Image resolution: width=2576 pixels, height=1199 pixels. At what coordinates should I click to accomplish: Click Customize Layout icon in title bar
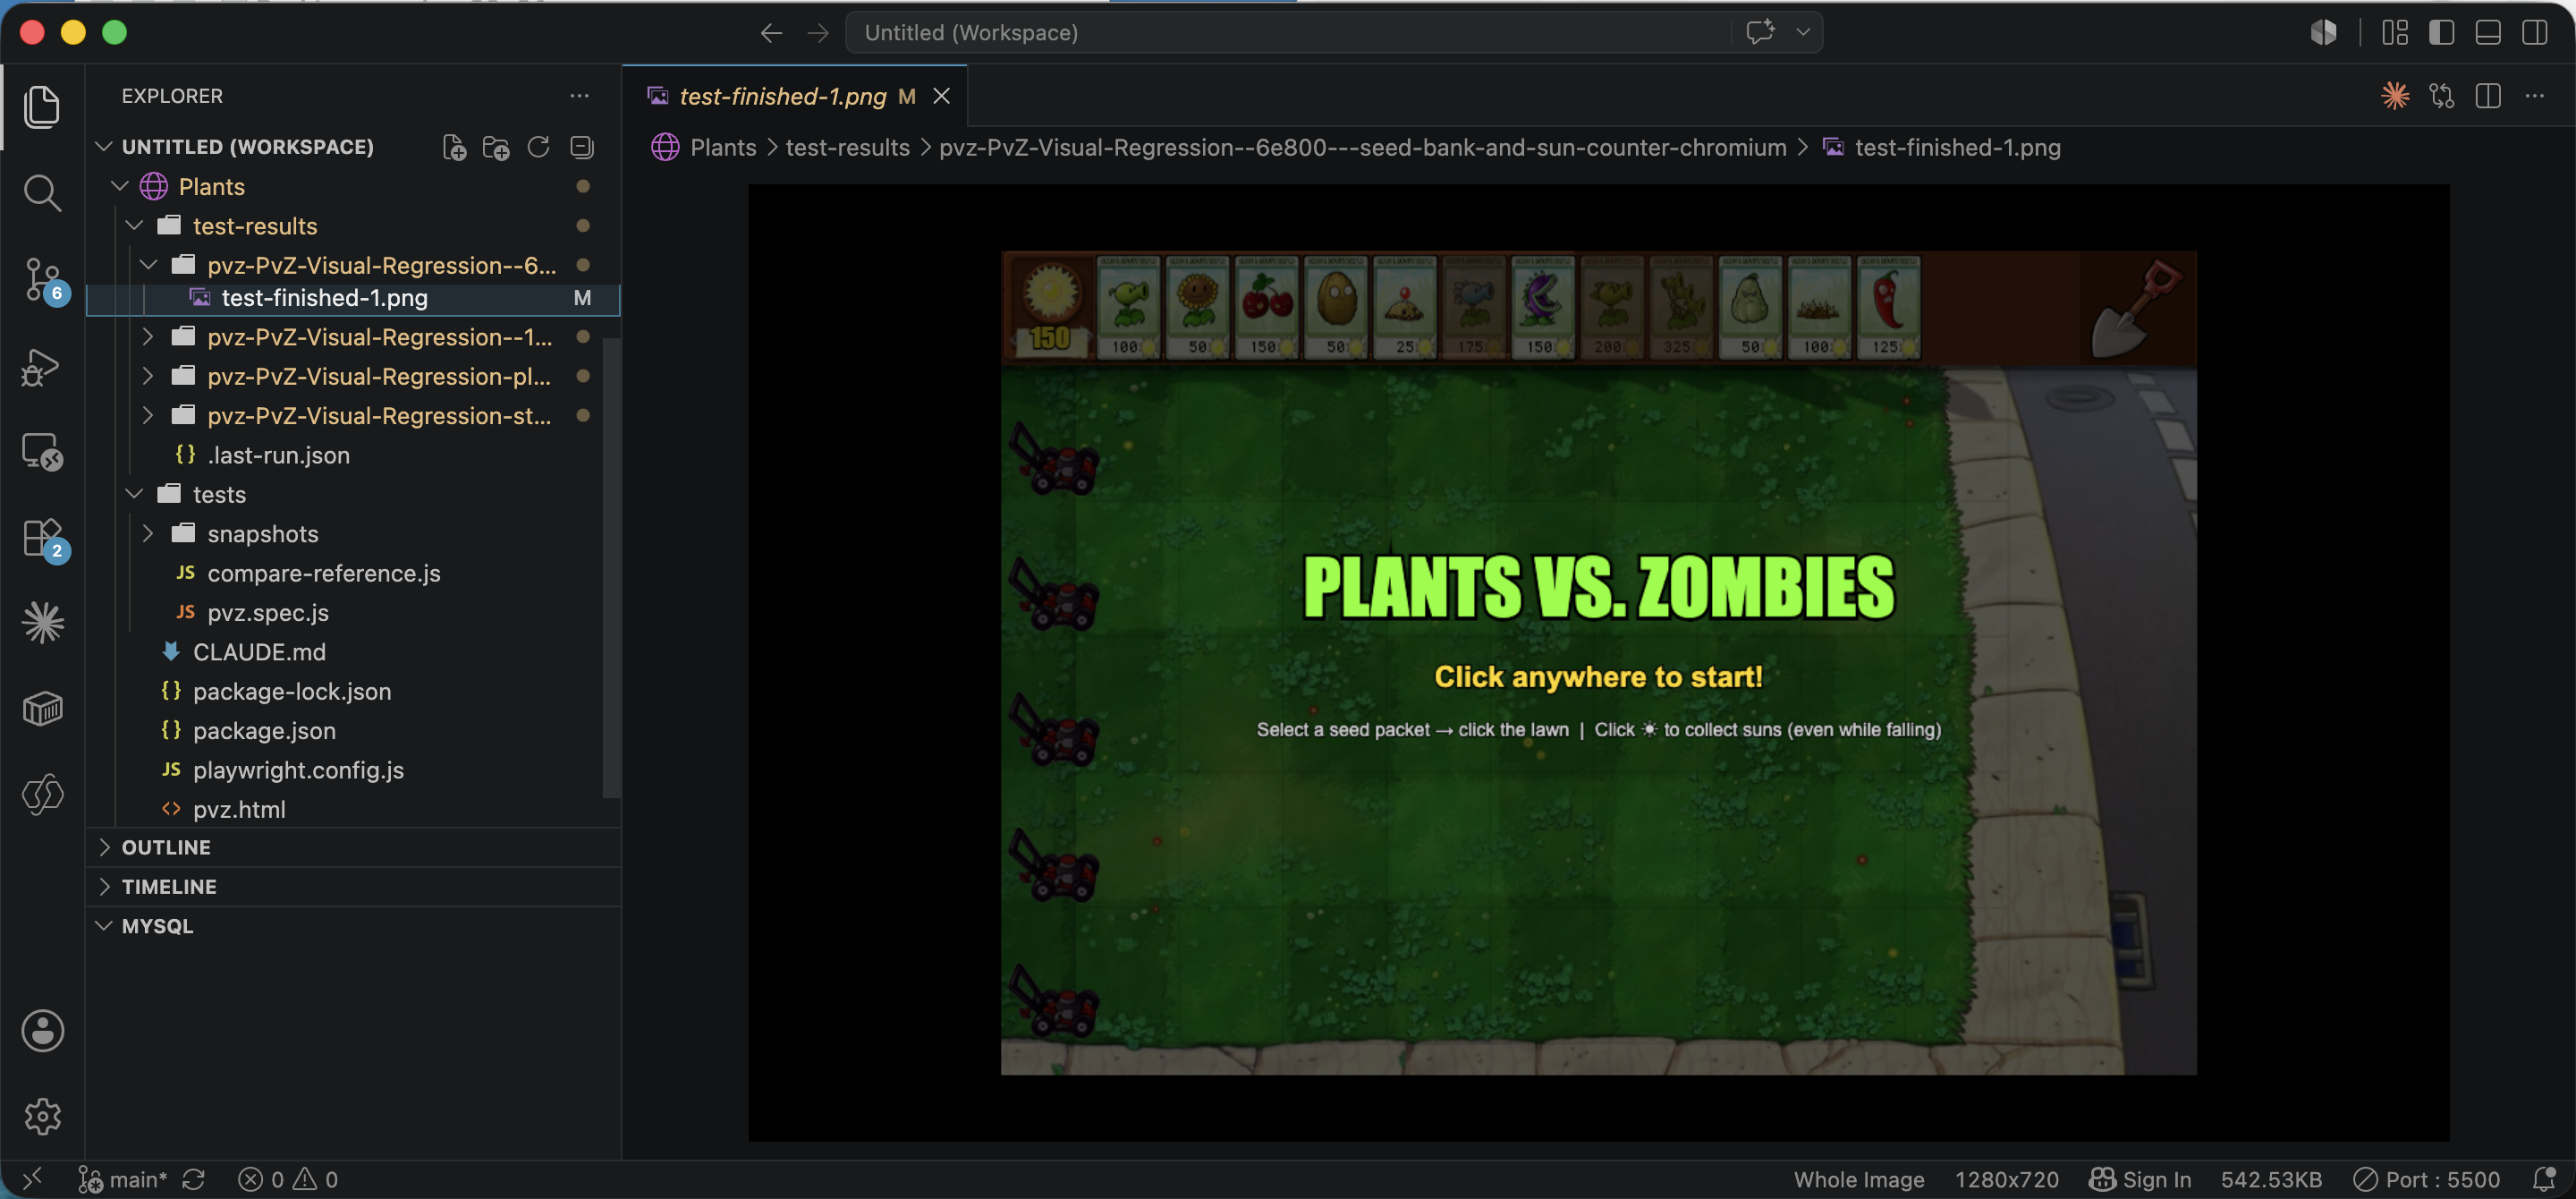pyautogui.click(x=2395, y=33)
